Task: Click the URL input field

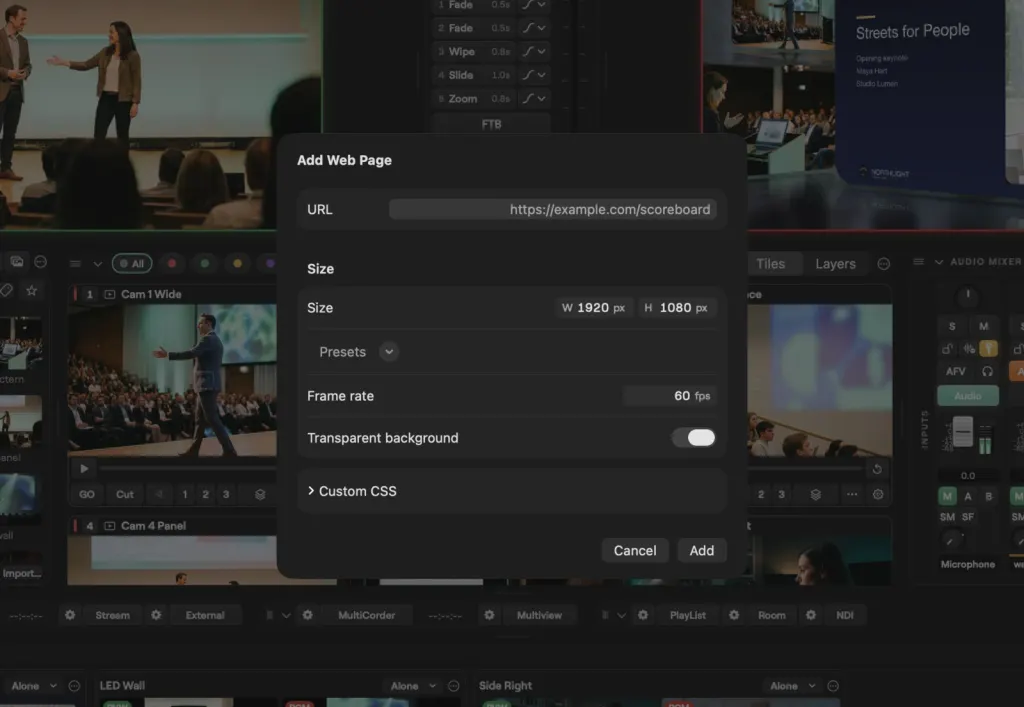Action: (x=552, y=210)
